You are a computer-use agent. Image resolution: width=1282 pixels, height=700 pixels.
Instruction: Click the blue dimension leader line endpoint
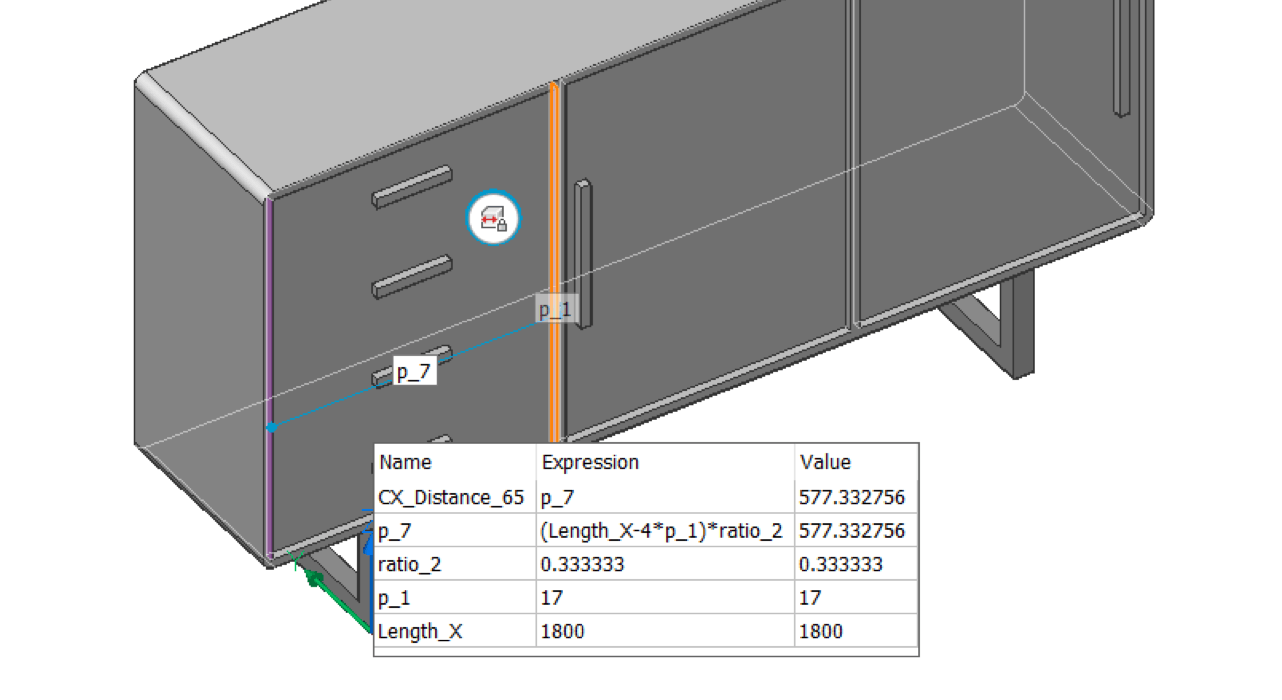(x=272, y=426)
